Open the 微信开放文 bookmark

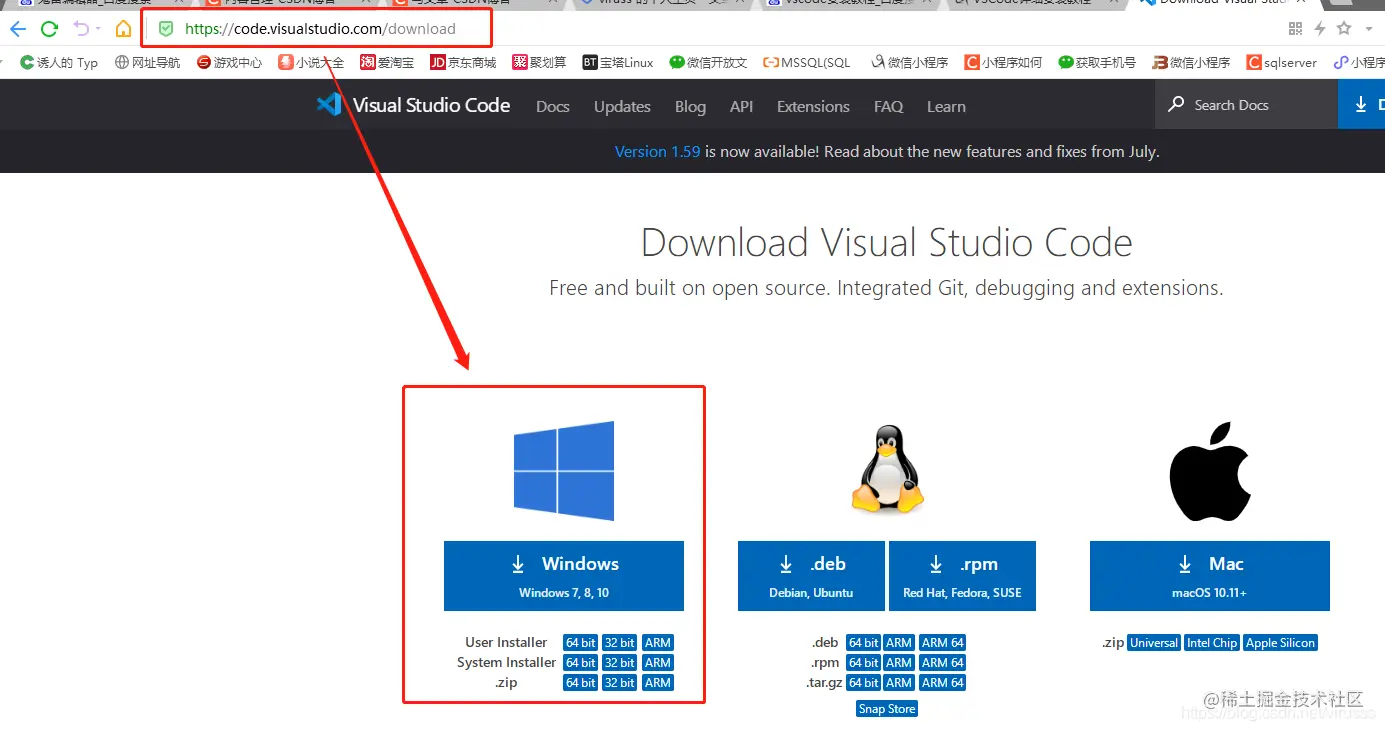[708, 62]
